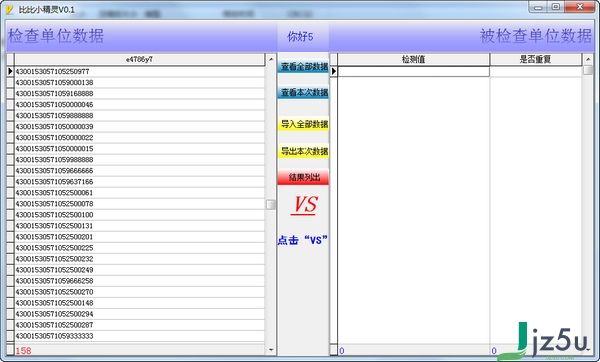600x362 pixels.
Task: Maximize the 比比小精灵 window
Action: [556, 7]
